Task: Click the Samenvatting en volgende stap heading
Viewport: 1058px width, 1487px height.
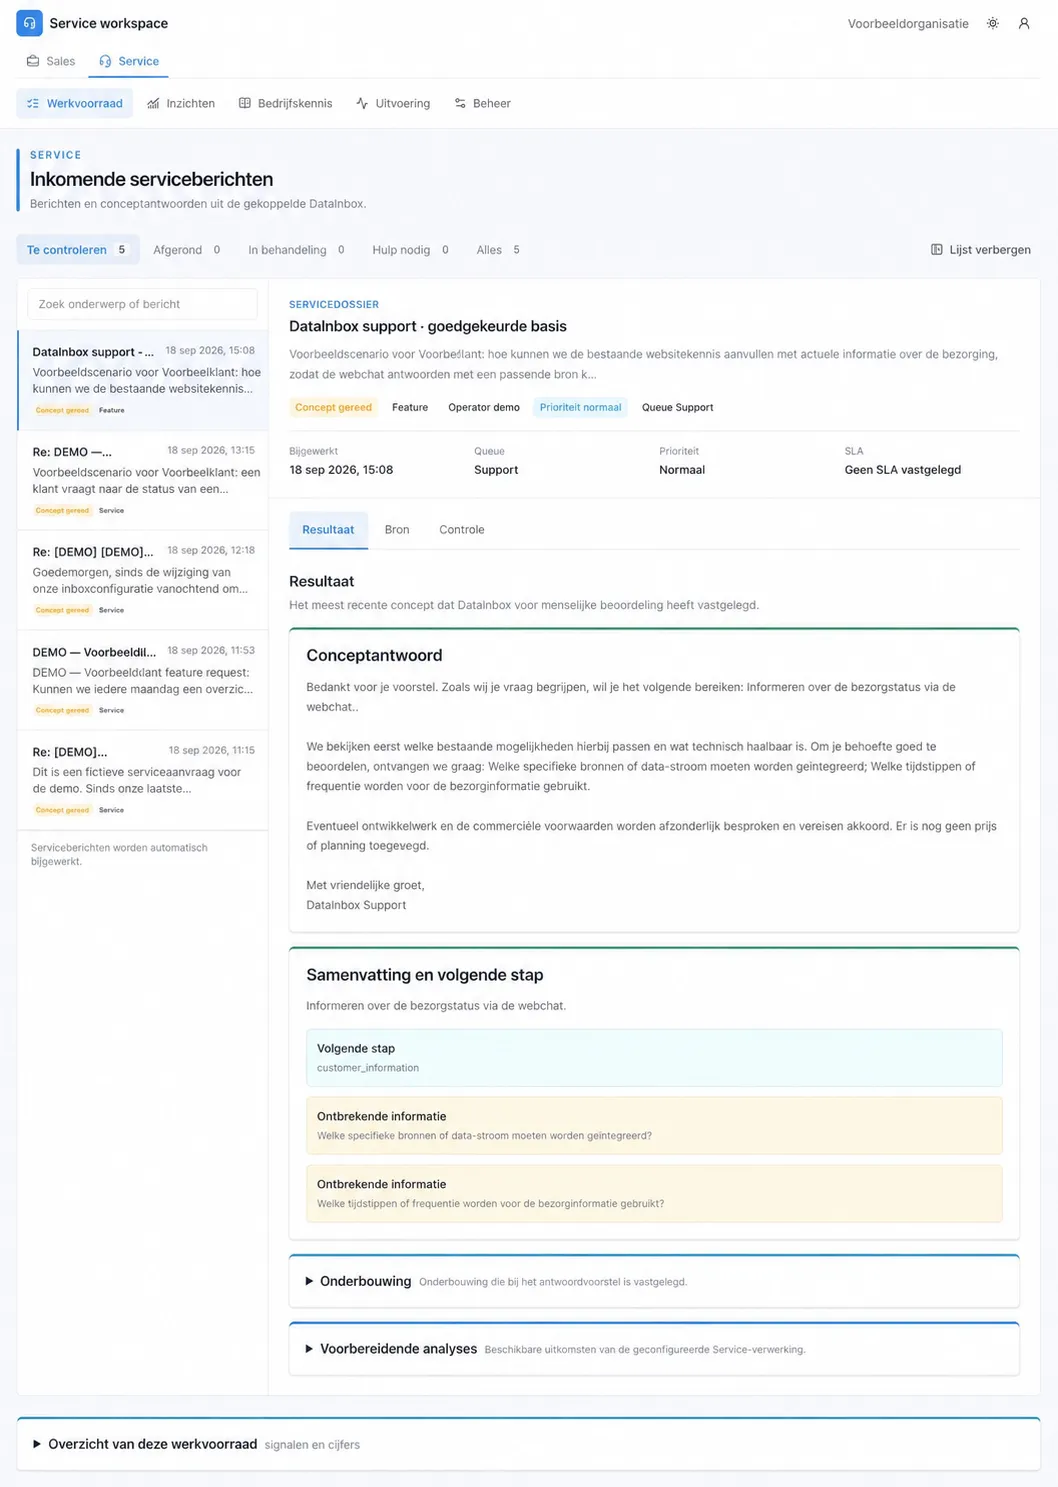Action: click(x=425, y=974)
